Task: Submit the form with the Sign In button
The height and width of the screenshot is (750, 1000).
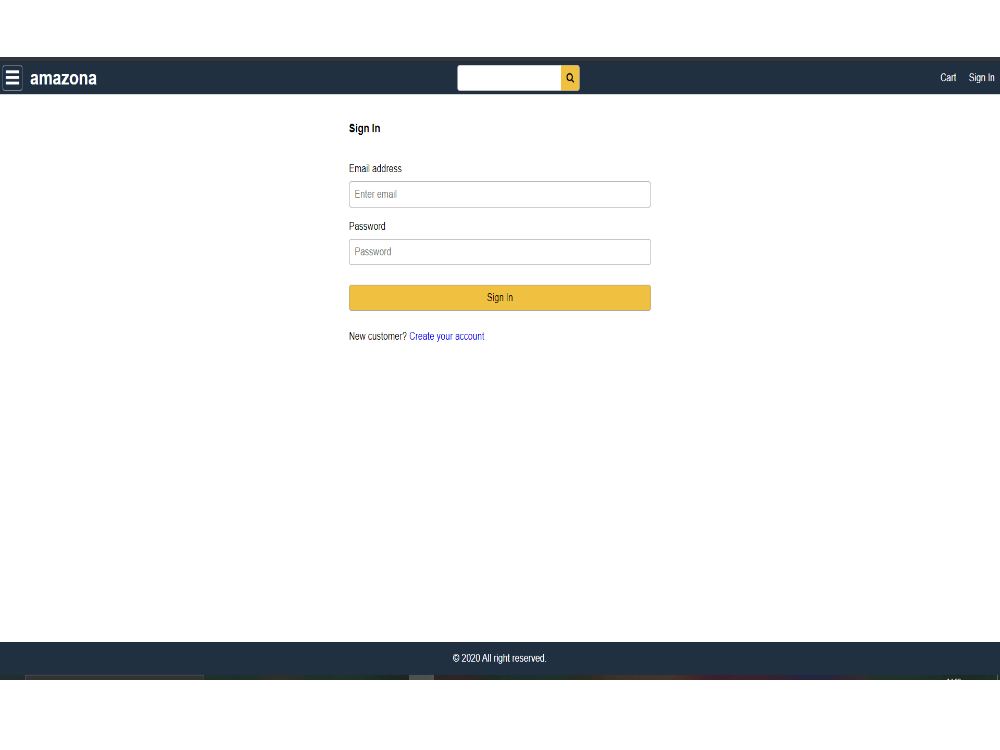Action: tap(499, 297)
